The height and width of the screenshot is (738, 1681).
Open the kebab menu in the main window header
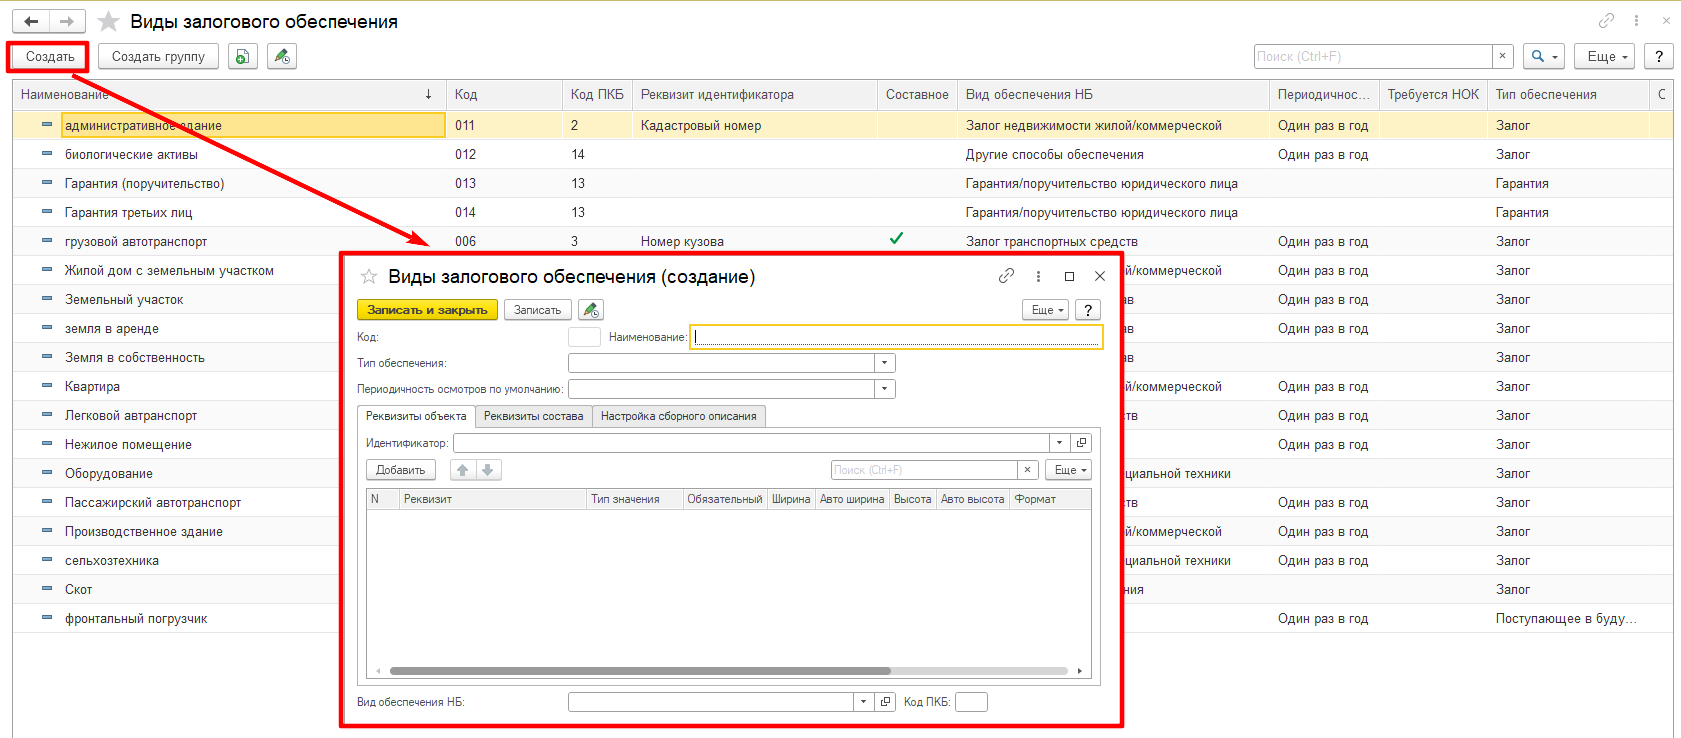click(1636, 21)
